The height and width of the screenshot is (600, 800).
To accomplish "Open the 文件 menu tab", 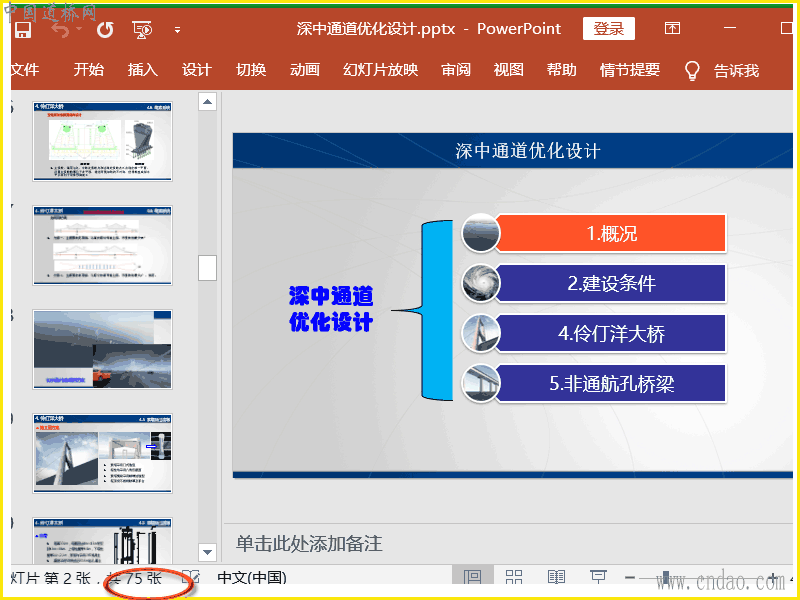I will pos(24,69).
